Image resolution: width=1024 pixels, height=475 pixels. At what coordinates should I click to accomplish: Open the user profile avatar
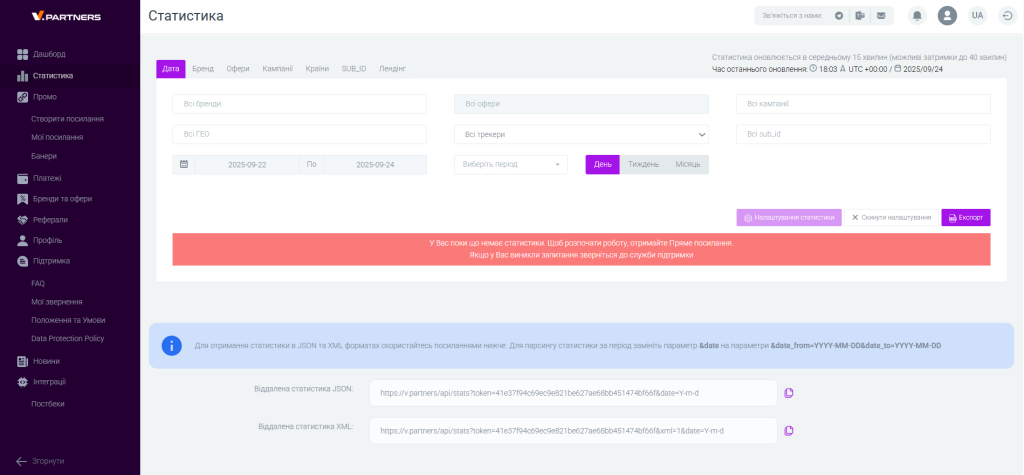[947, 16]
